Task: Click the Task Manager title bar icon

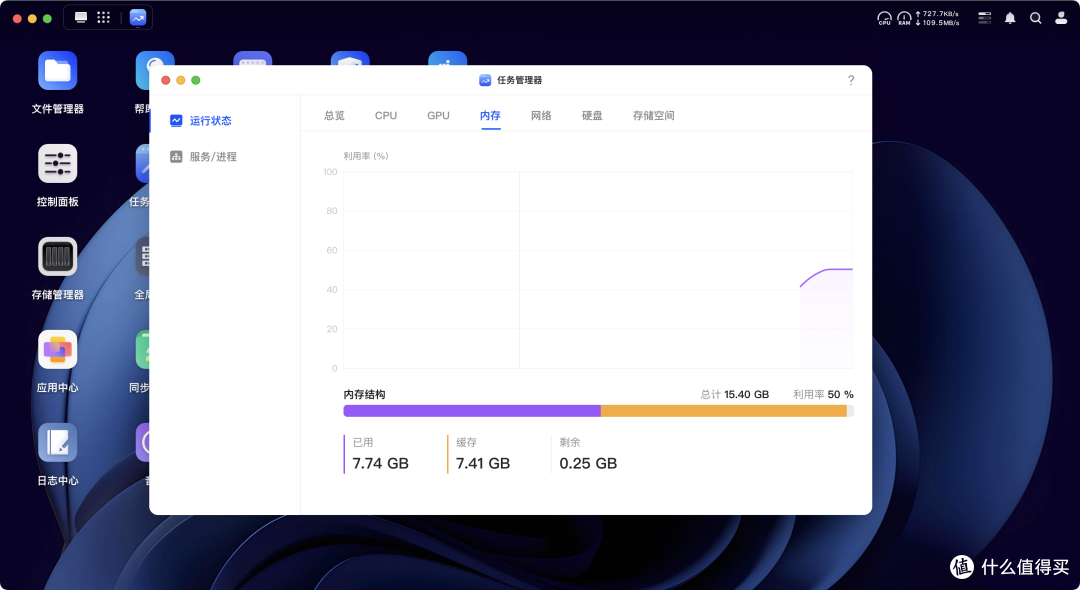Action: coord(485,80)
